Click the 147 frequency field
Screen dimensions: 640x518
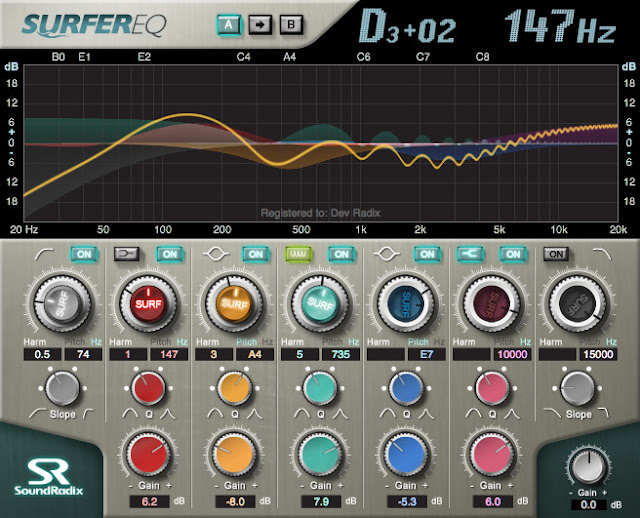169,354
